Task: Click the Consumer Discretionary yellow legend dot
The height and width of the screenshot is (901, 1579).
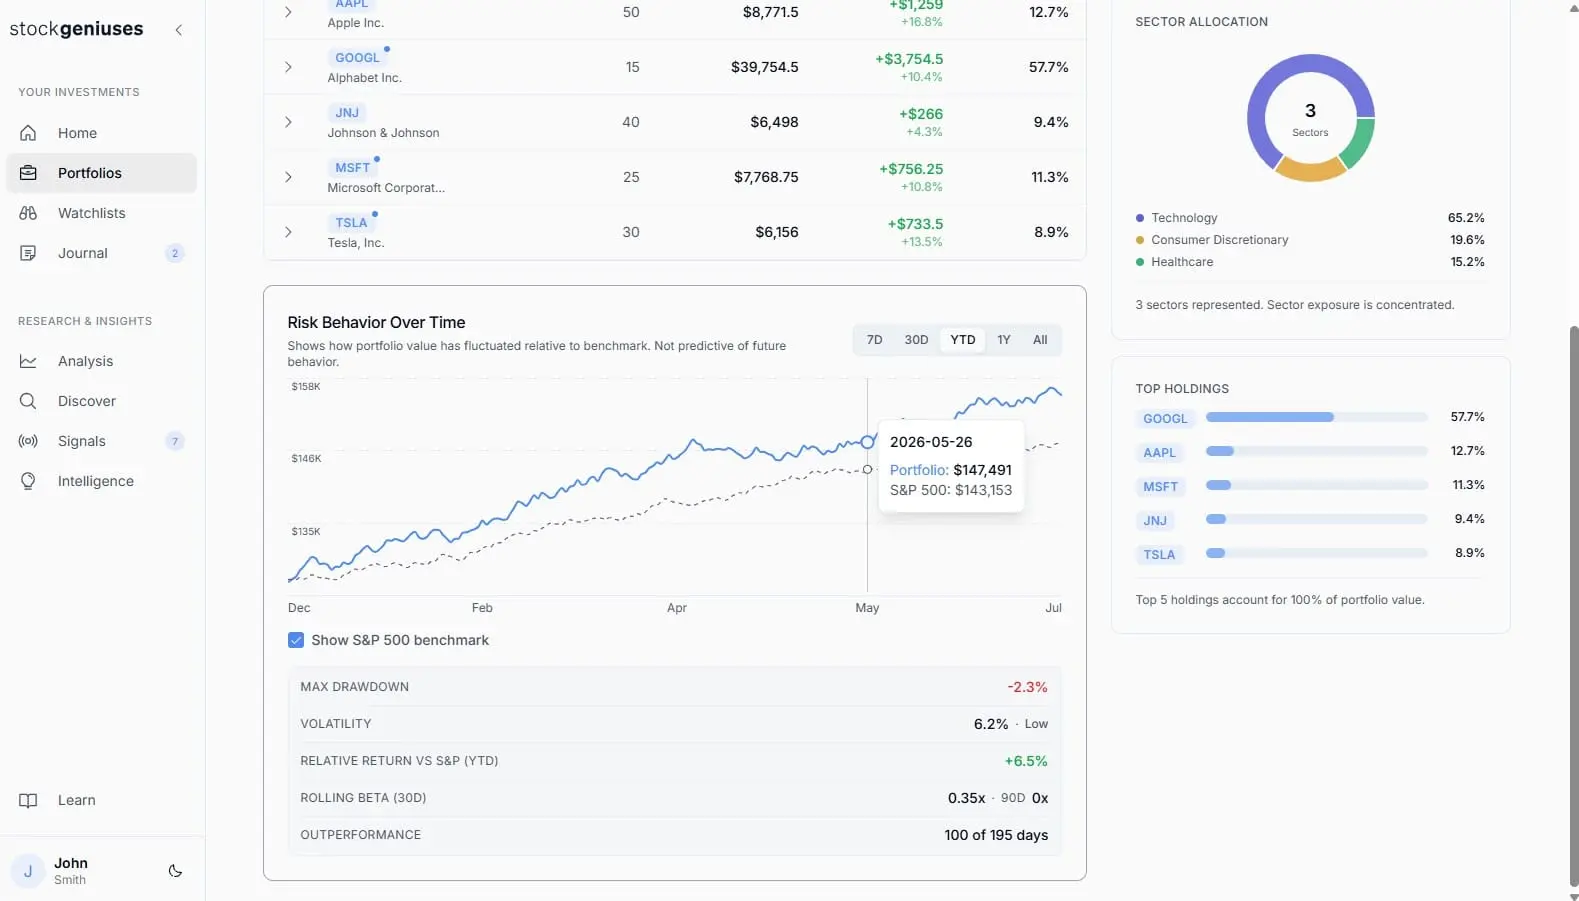Action: [1140, 240]
